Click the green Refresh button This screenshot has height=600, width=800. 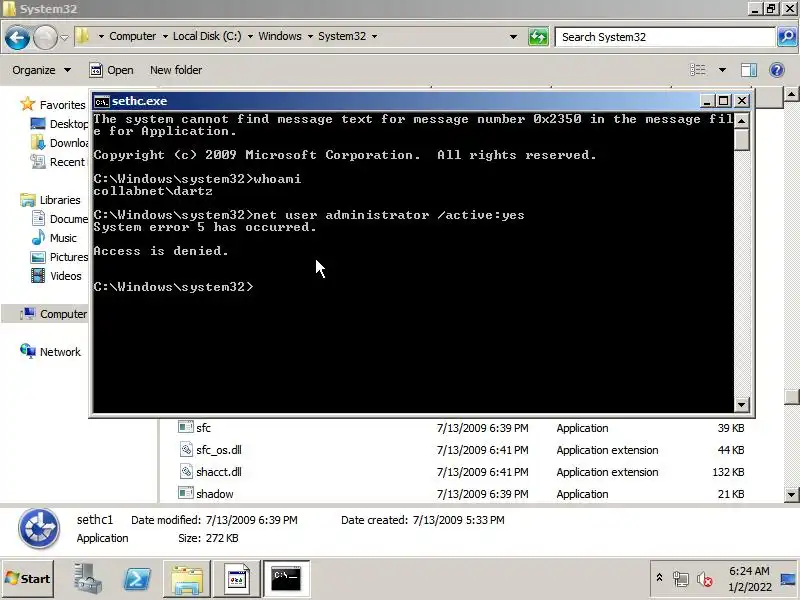[538, 37]
